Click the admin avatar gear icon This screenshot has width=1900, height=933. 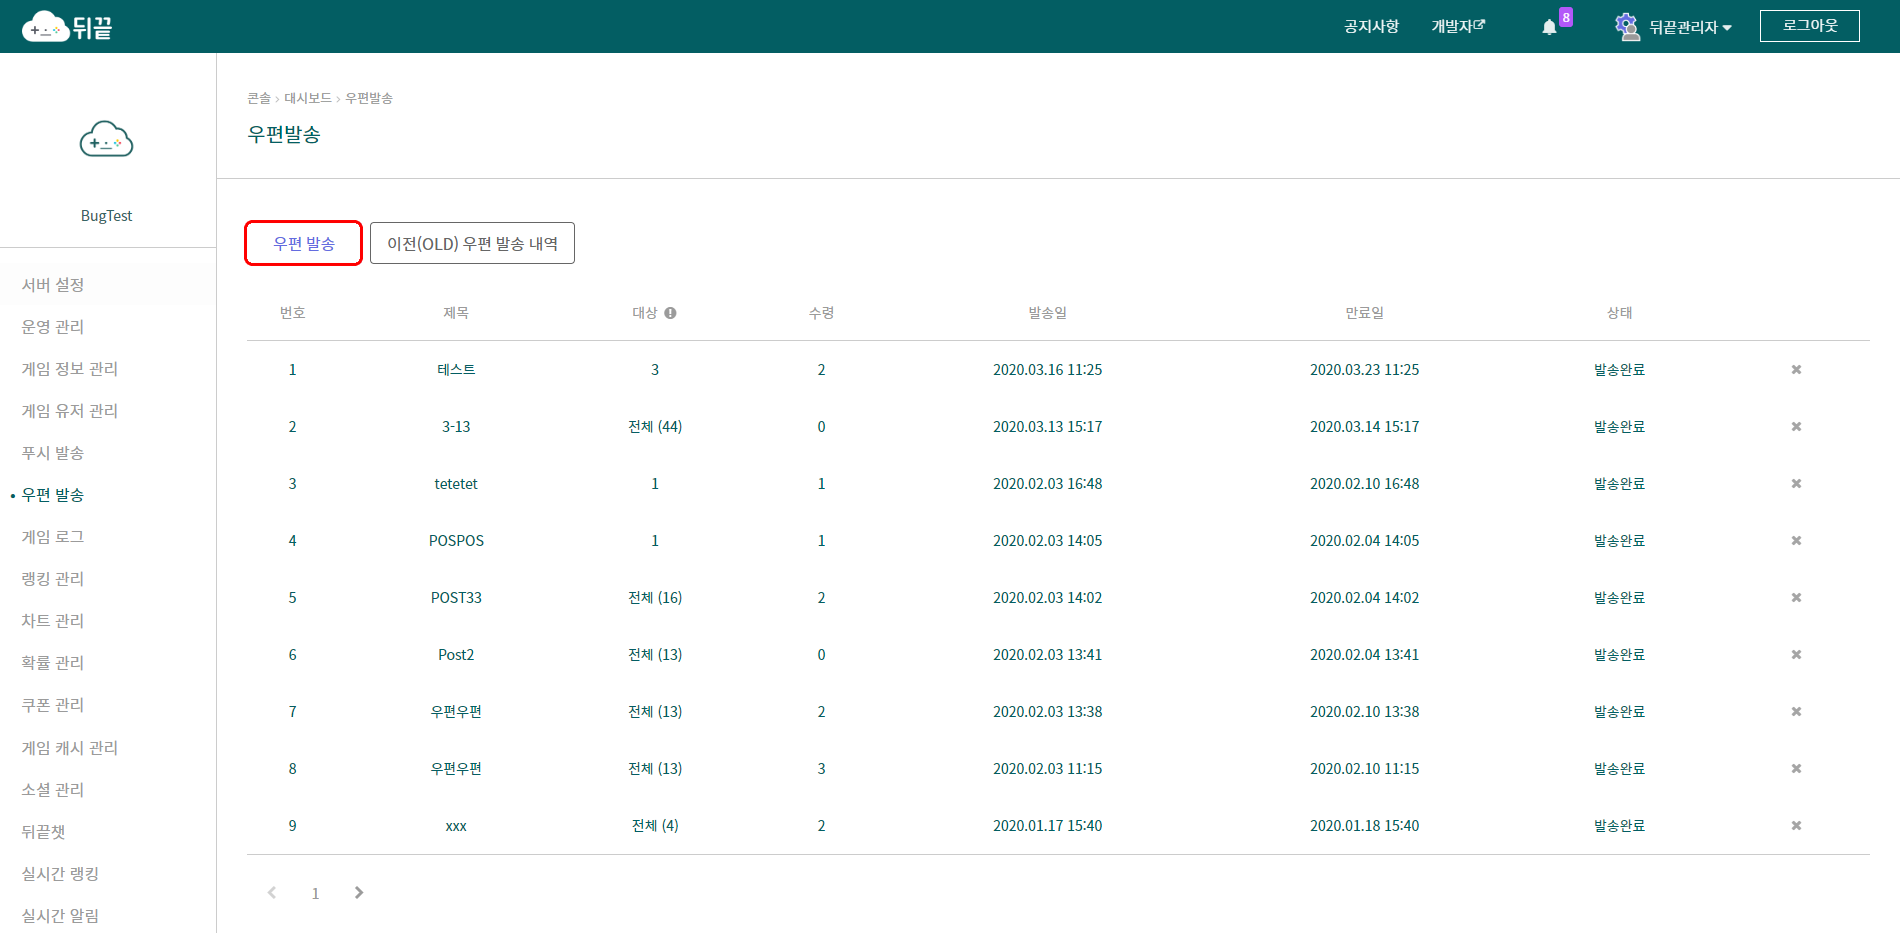[x=1627, y=26]
